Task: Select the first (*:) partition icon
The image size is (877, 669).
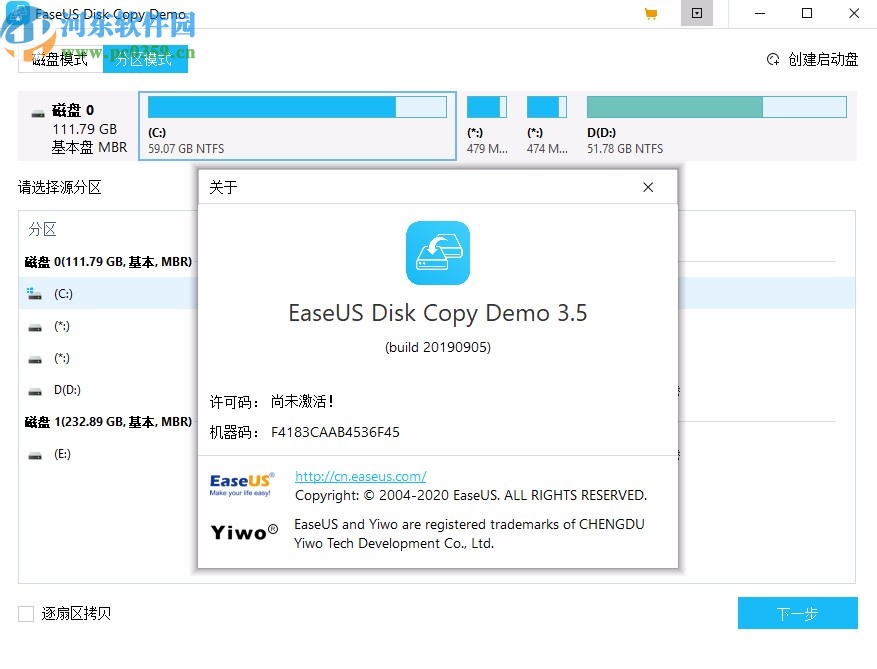Action: 33,326
